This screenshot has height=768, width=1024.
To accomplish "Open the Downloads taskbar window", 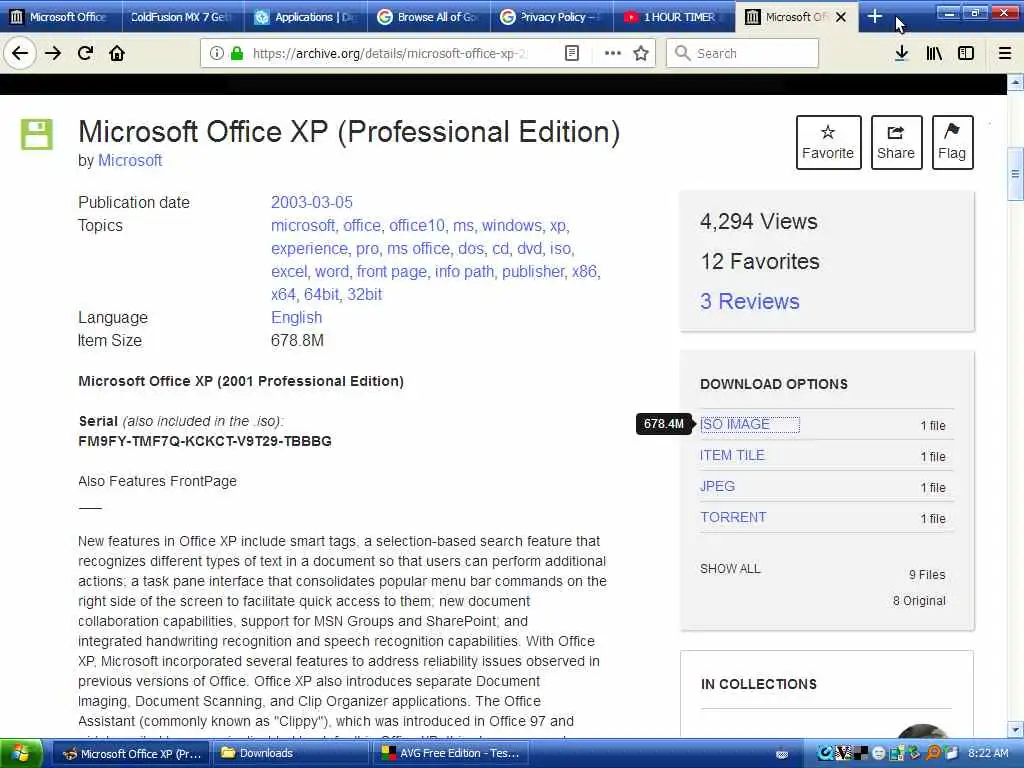I will (x=293, y=754).
